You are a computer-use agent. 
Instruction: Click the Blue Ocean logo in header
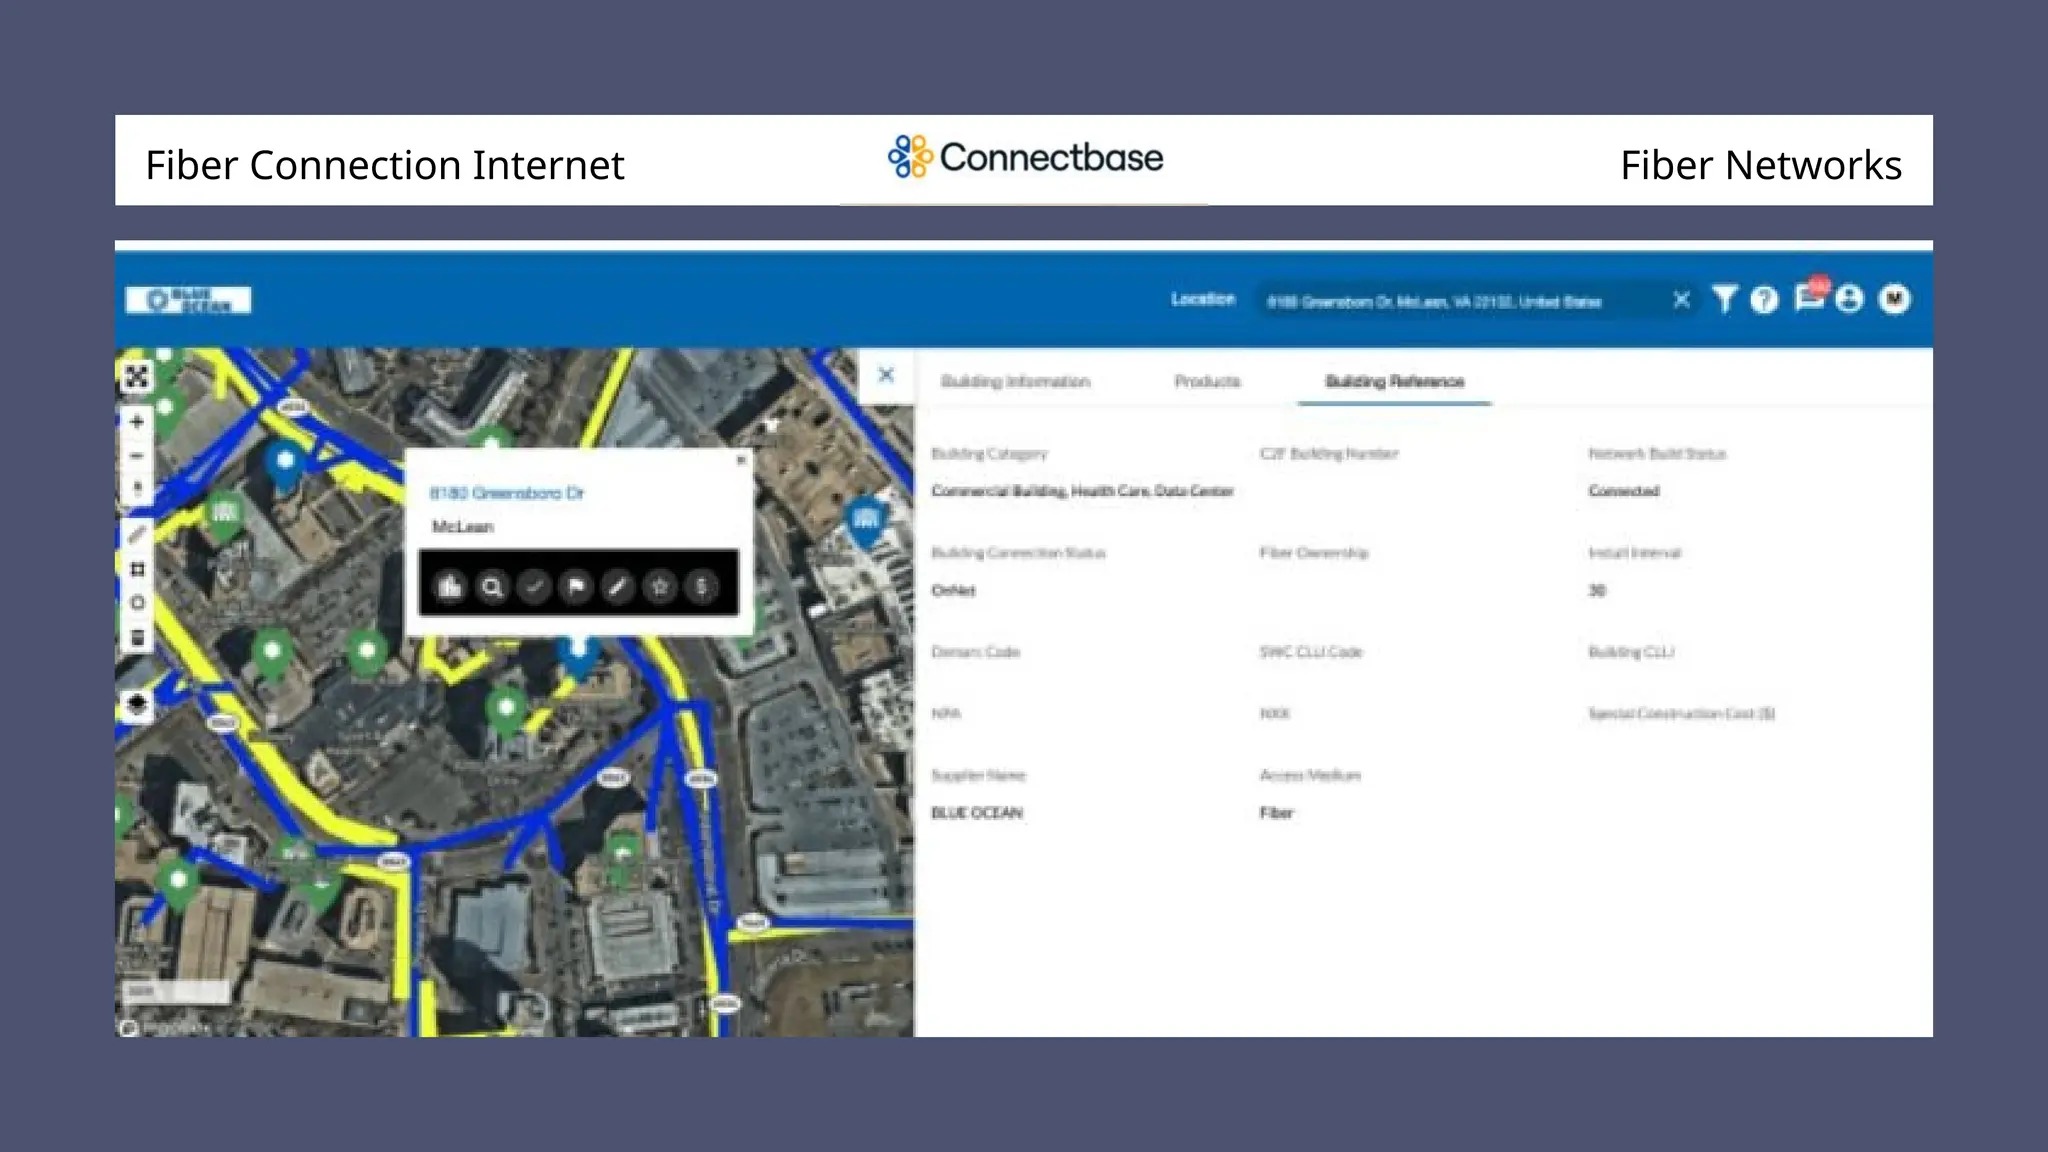[x=188, y=300]
